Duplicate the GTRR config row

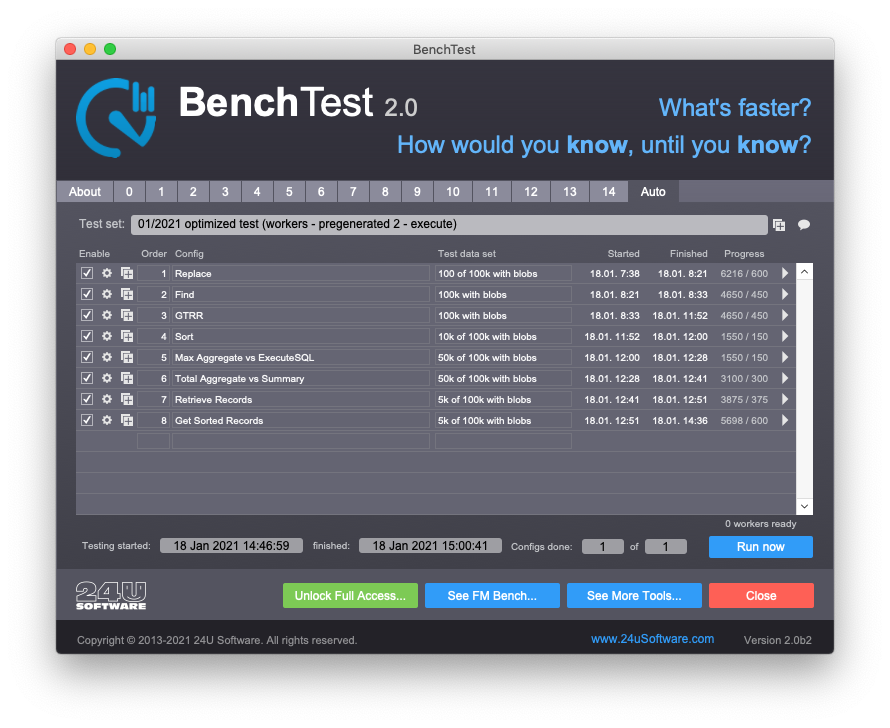coord(127,315)
